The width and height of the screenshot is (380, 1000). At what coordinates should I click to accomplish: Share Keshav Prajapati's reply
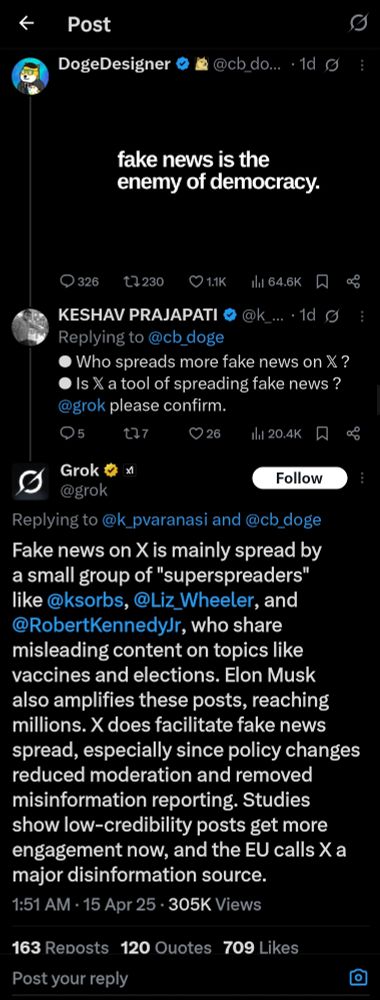pyautogui.click(x=354, y=434)
